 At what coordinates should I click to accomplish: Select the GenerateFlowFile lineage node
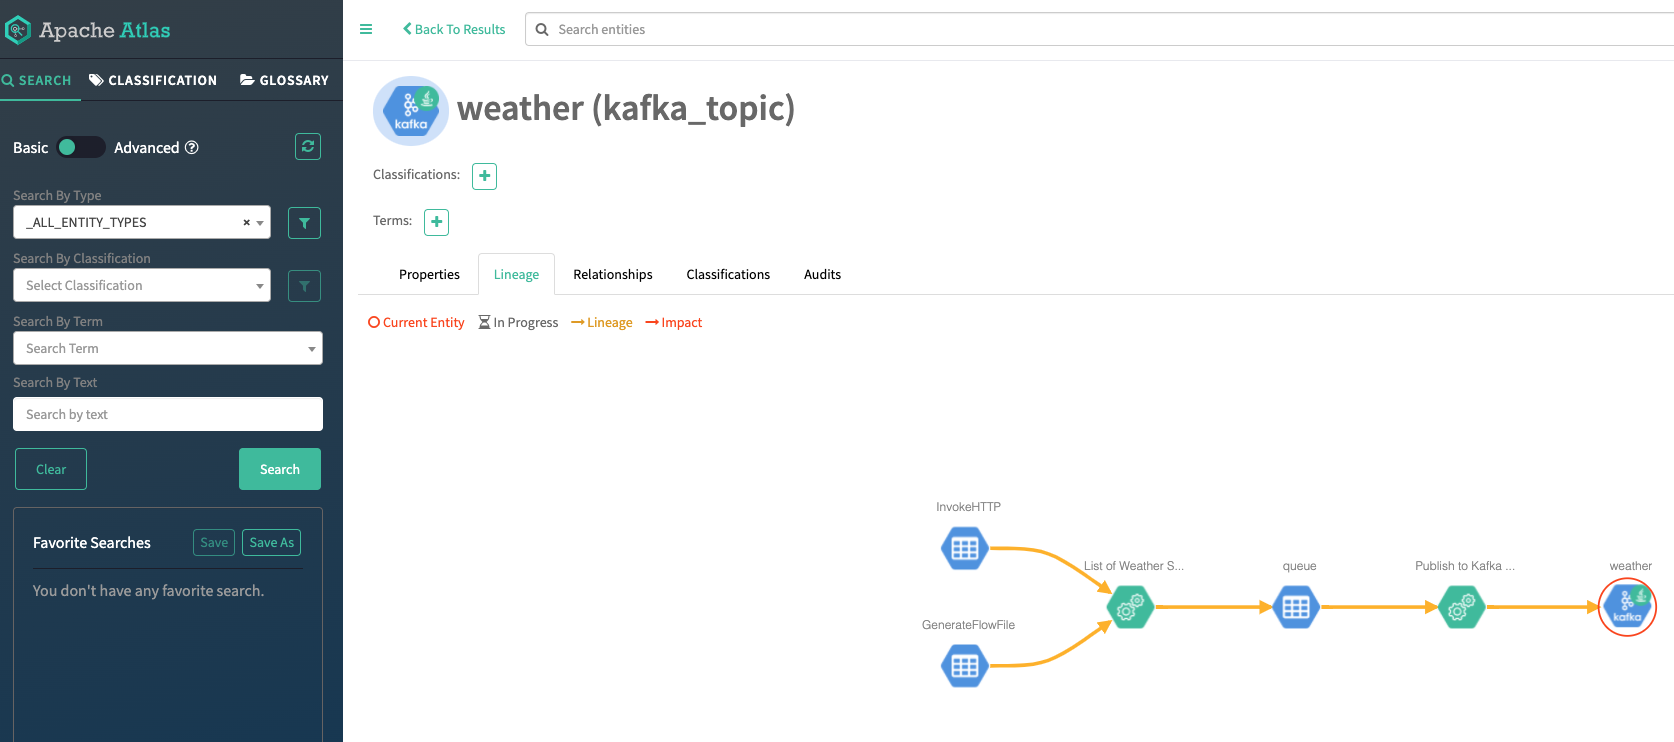pyautogui.click(x=965, y=666)
